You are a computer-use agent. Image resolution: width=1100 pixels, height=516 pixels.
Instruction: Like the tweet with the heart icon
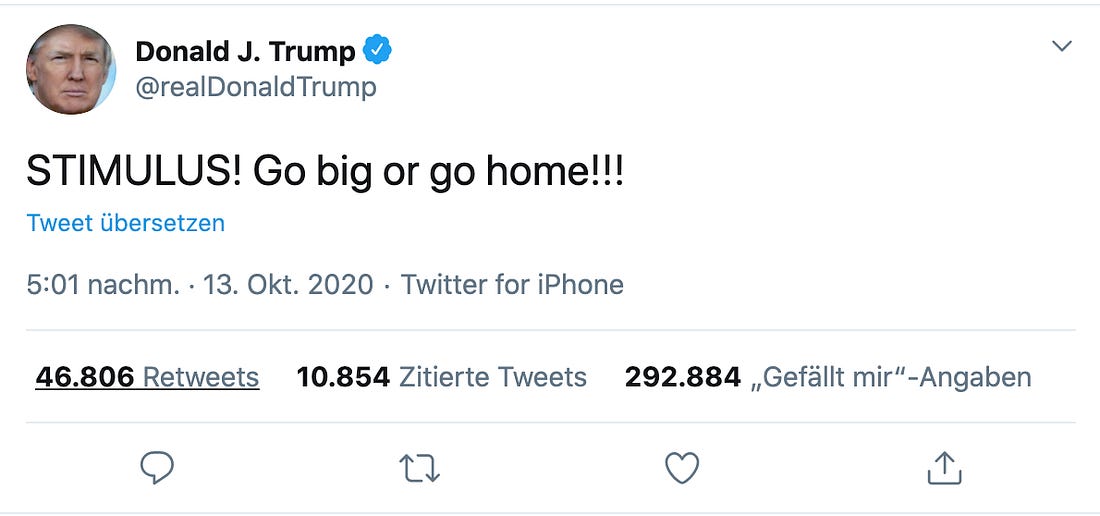(x=682, y=468)
